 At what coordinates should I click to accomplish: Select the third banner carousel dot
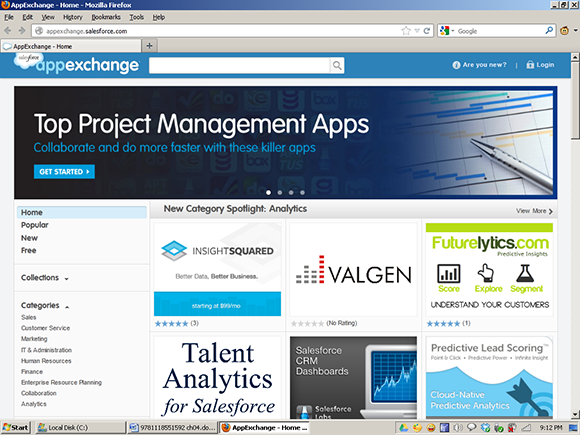(x=291, y=192)
